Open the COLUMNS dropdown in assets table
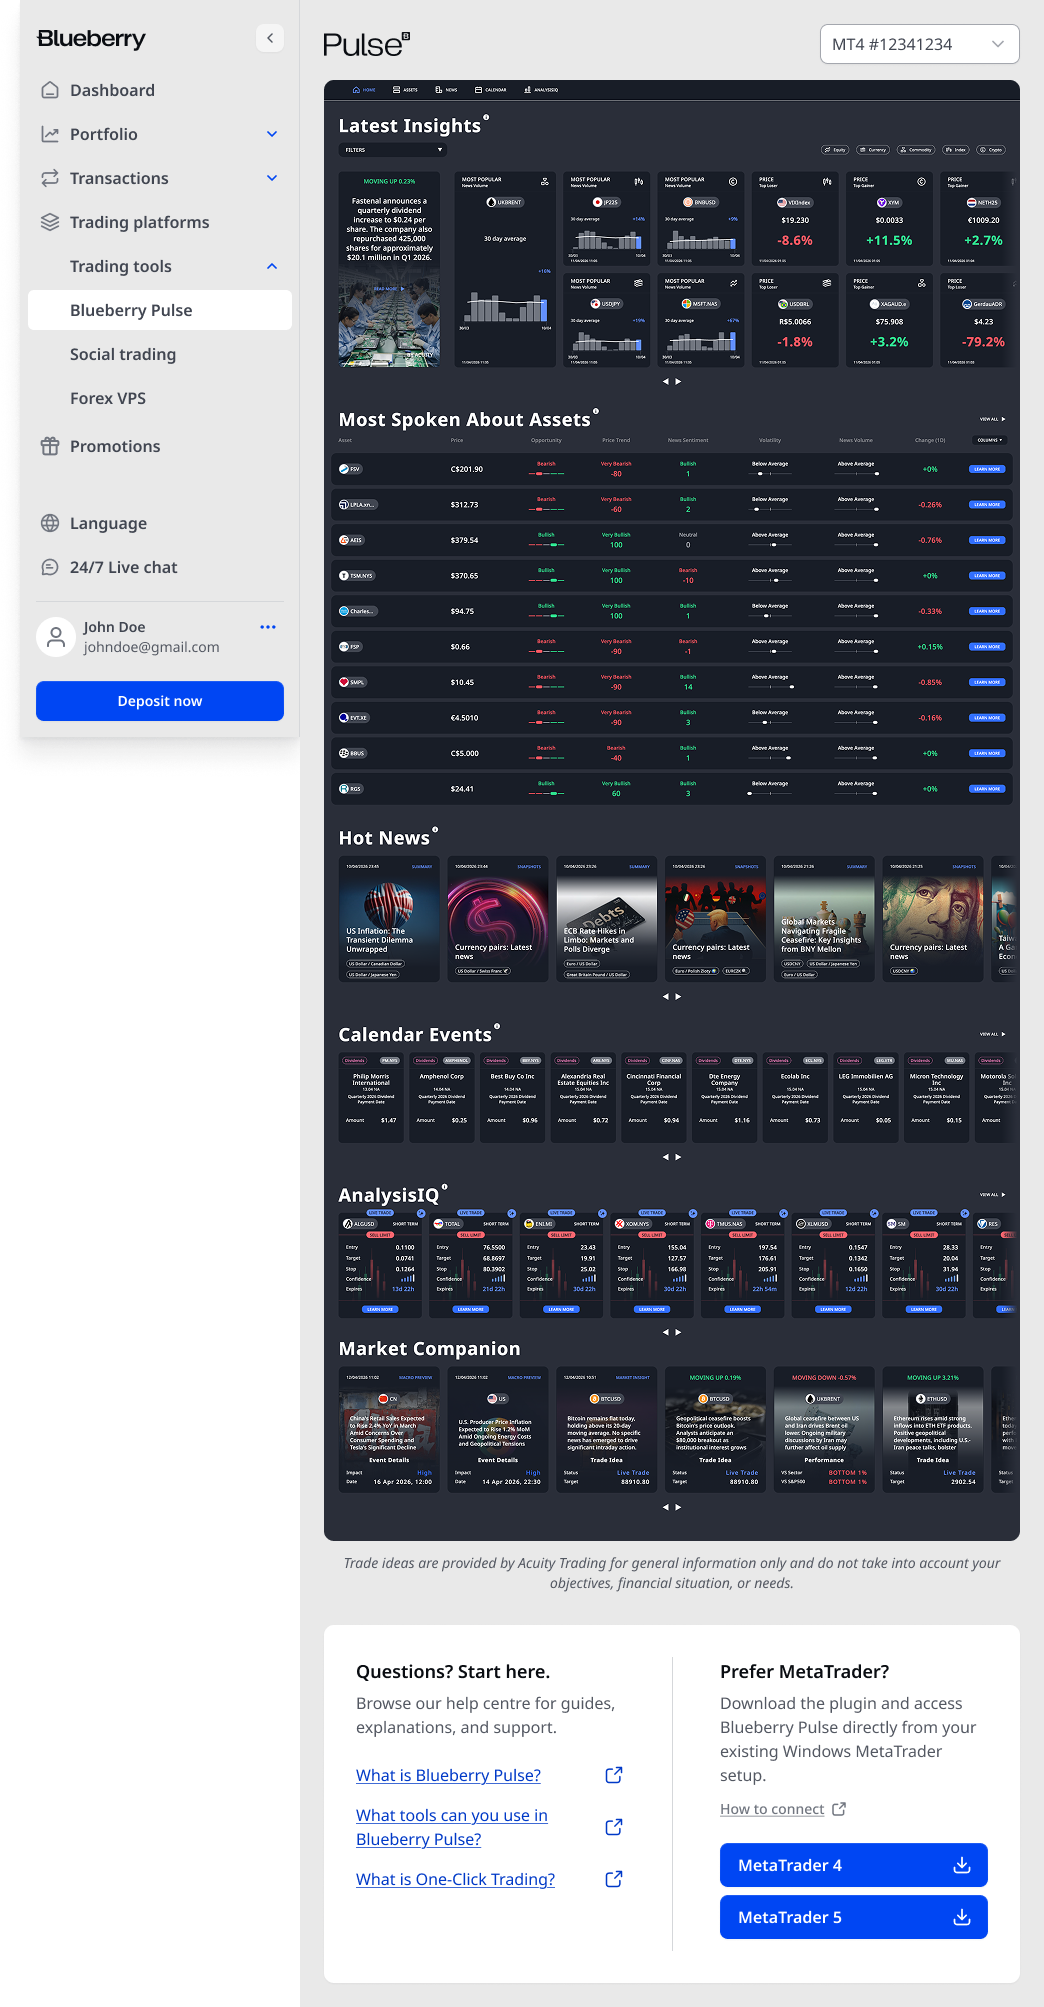1044x2007 pixels. (989, 440)
